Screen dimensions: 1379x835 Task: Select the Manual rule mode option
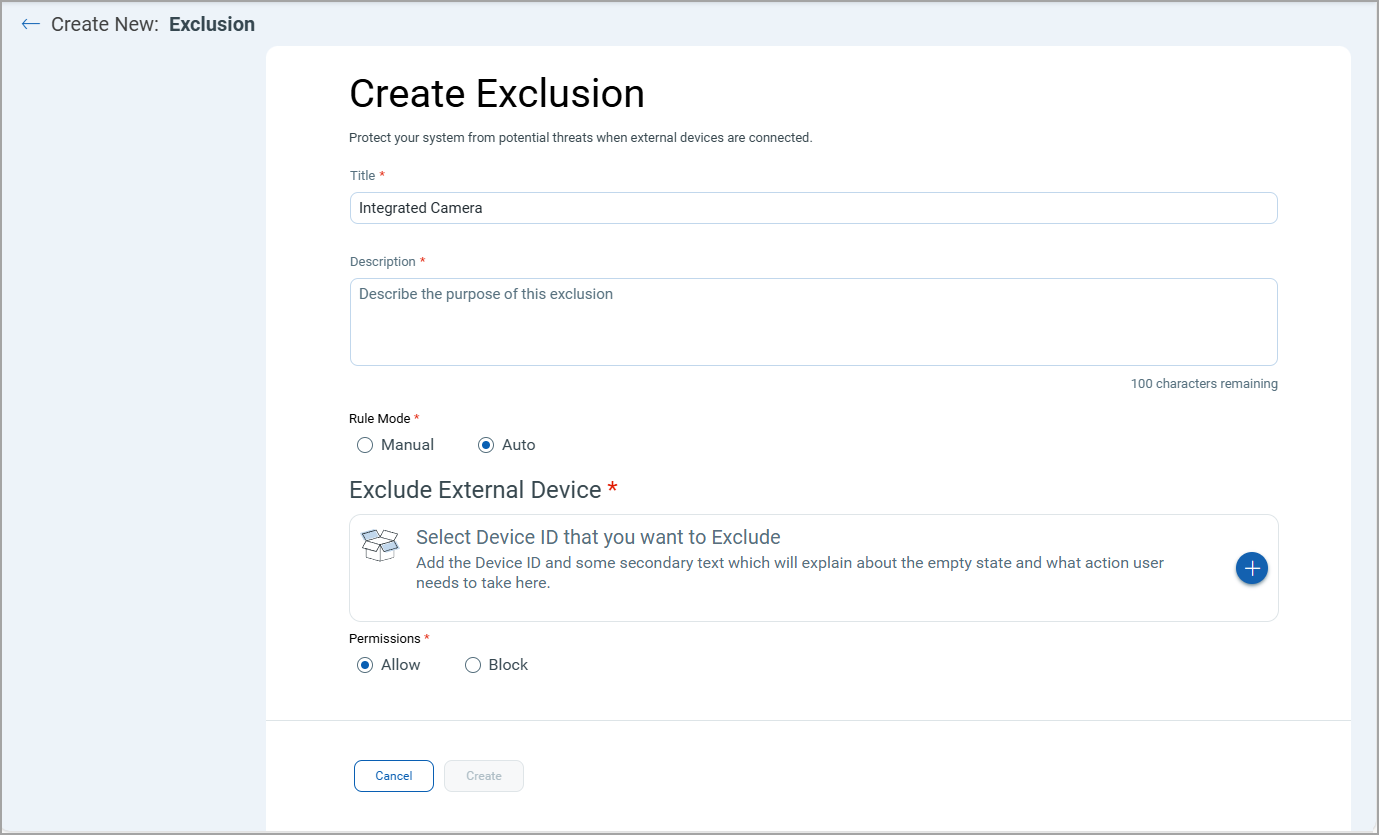click(365, 444)
